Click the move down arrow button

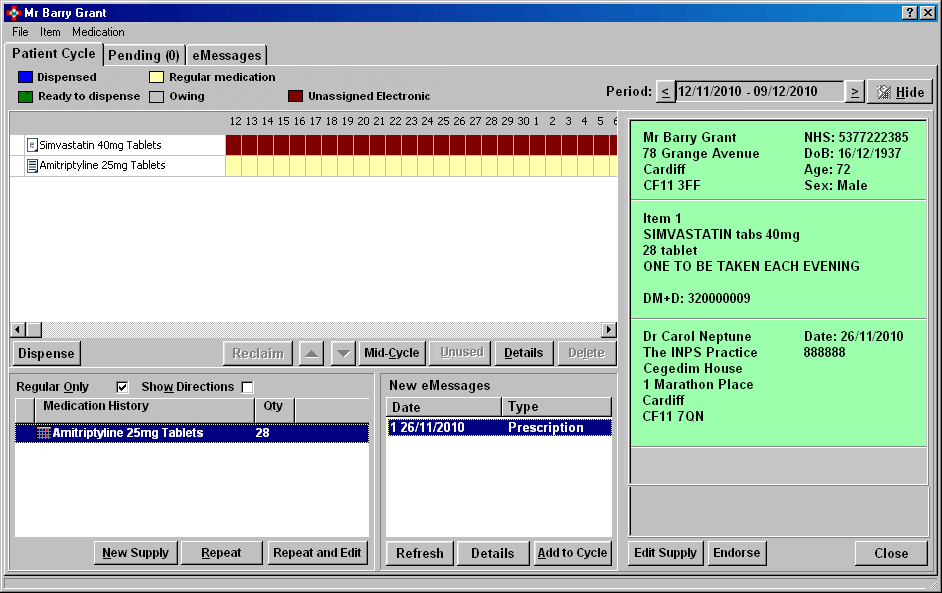pos(342,353)
